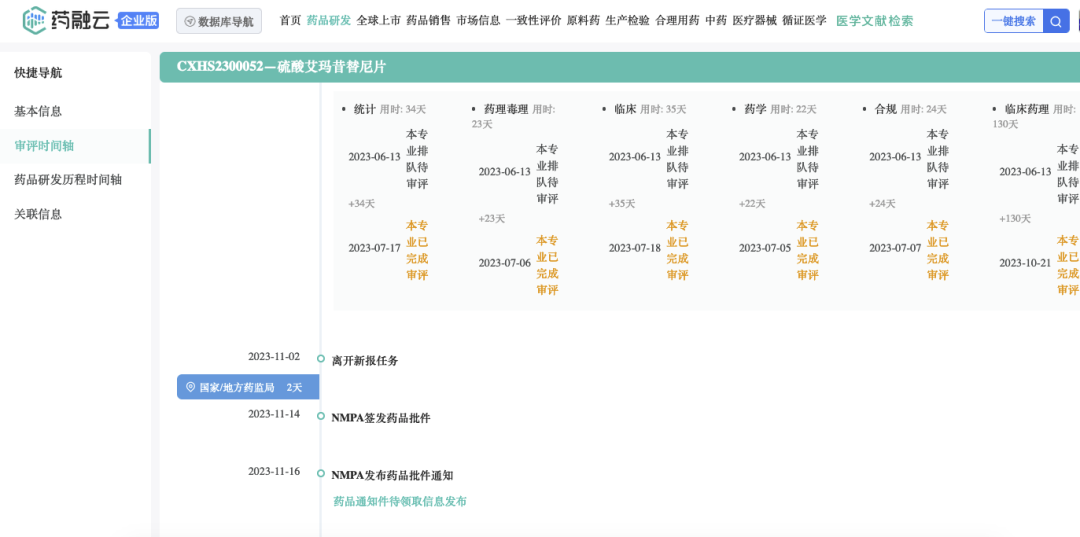The width and height of the screenshot is (1080, 537).
Task: Jump to 基本信息 in quick navigation
Action: click(x=38, y=111)
